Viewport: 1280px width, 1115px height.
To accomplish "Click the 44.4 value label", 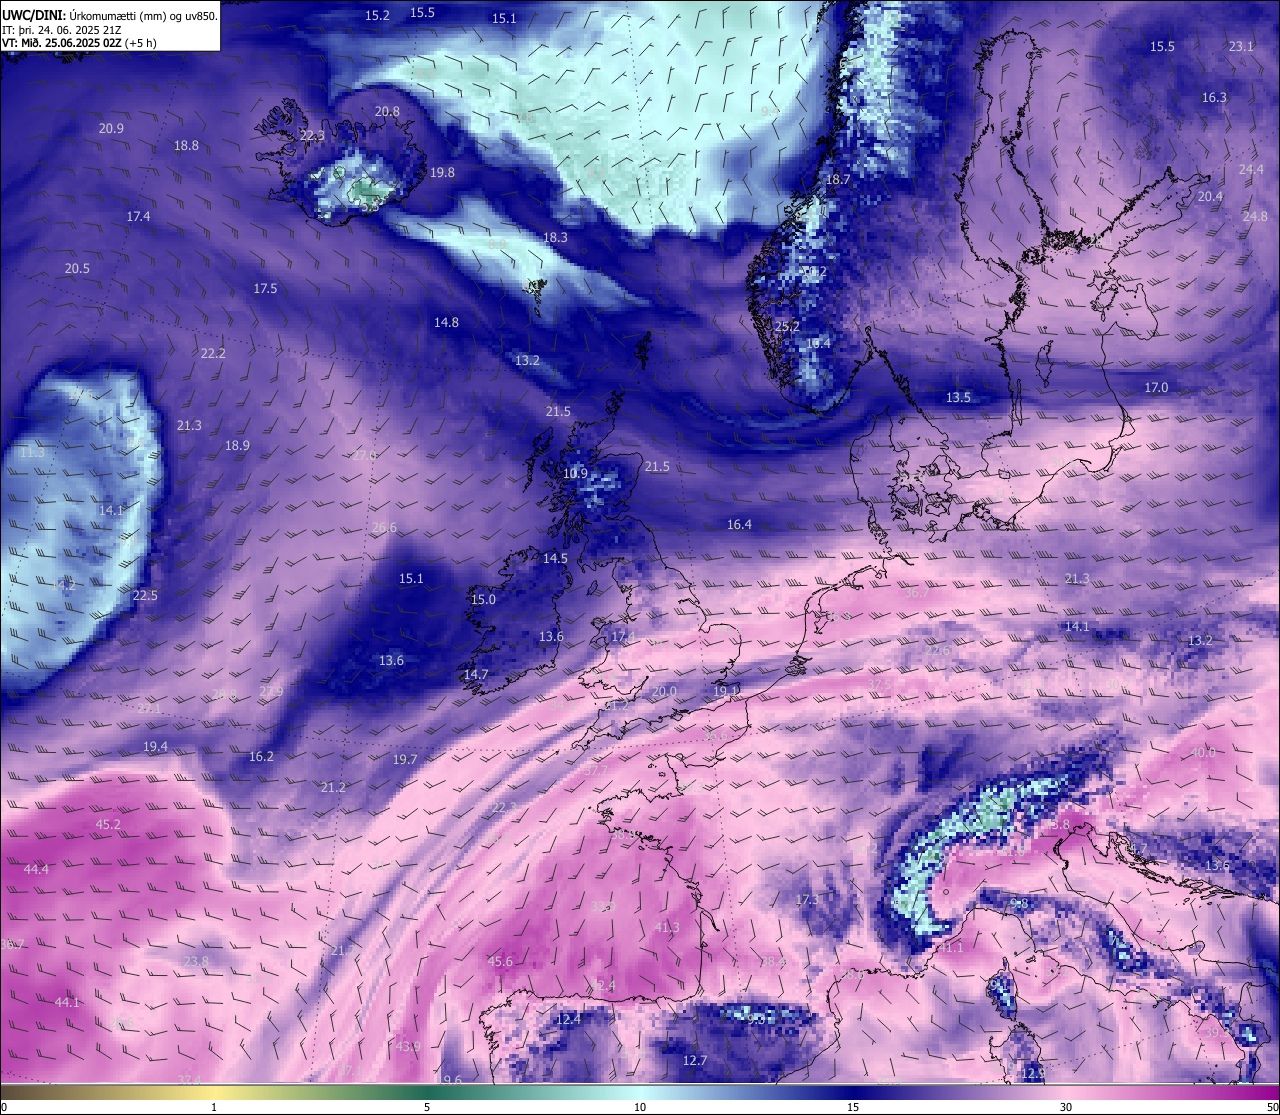I will coord(36,870).
